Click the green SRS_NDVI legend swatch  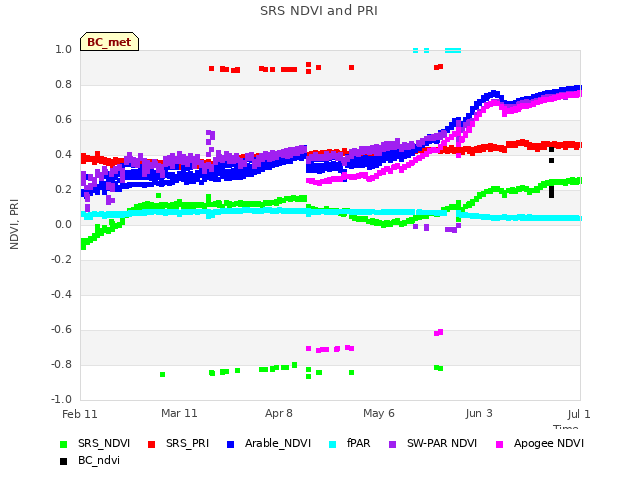click(63, 444)
